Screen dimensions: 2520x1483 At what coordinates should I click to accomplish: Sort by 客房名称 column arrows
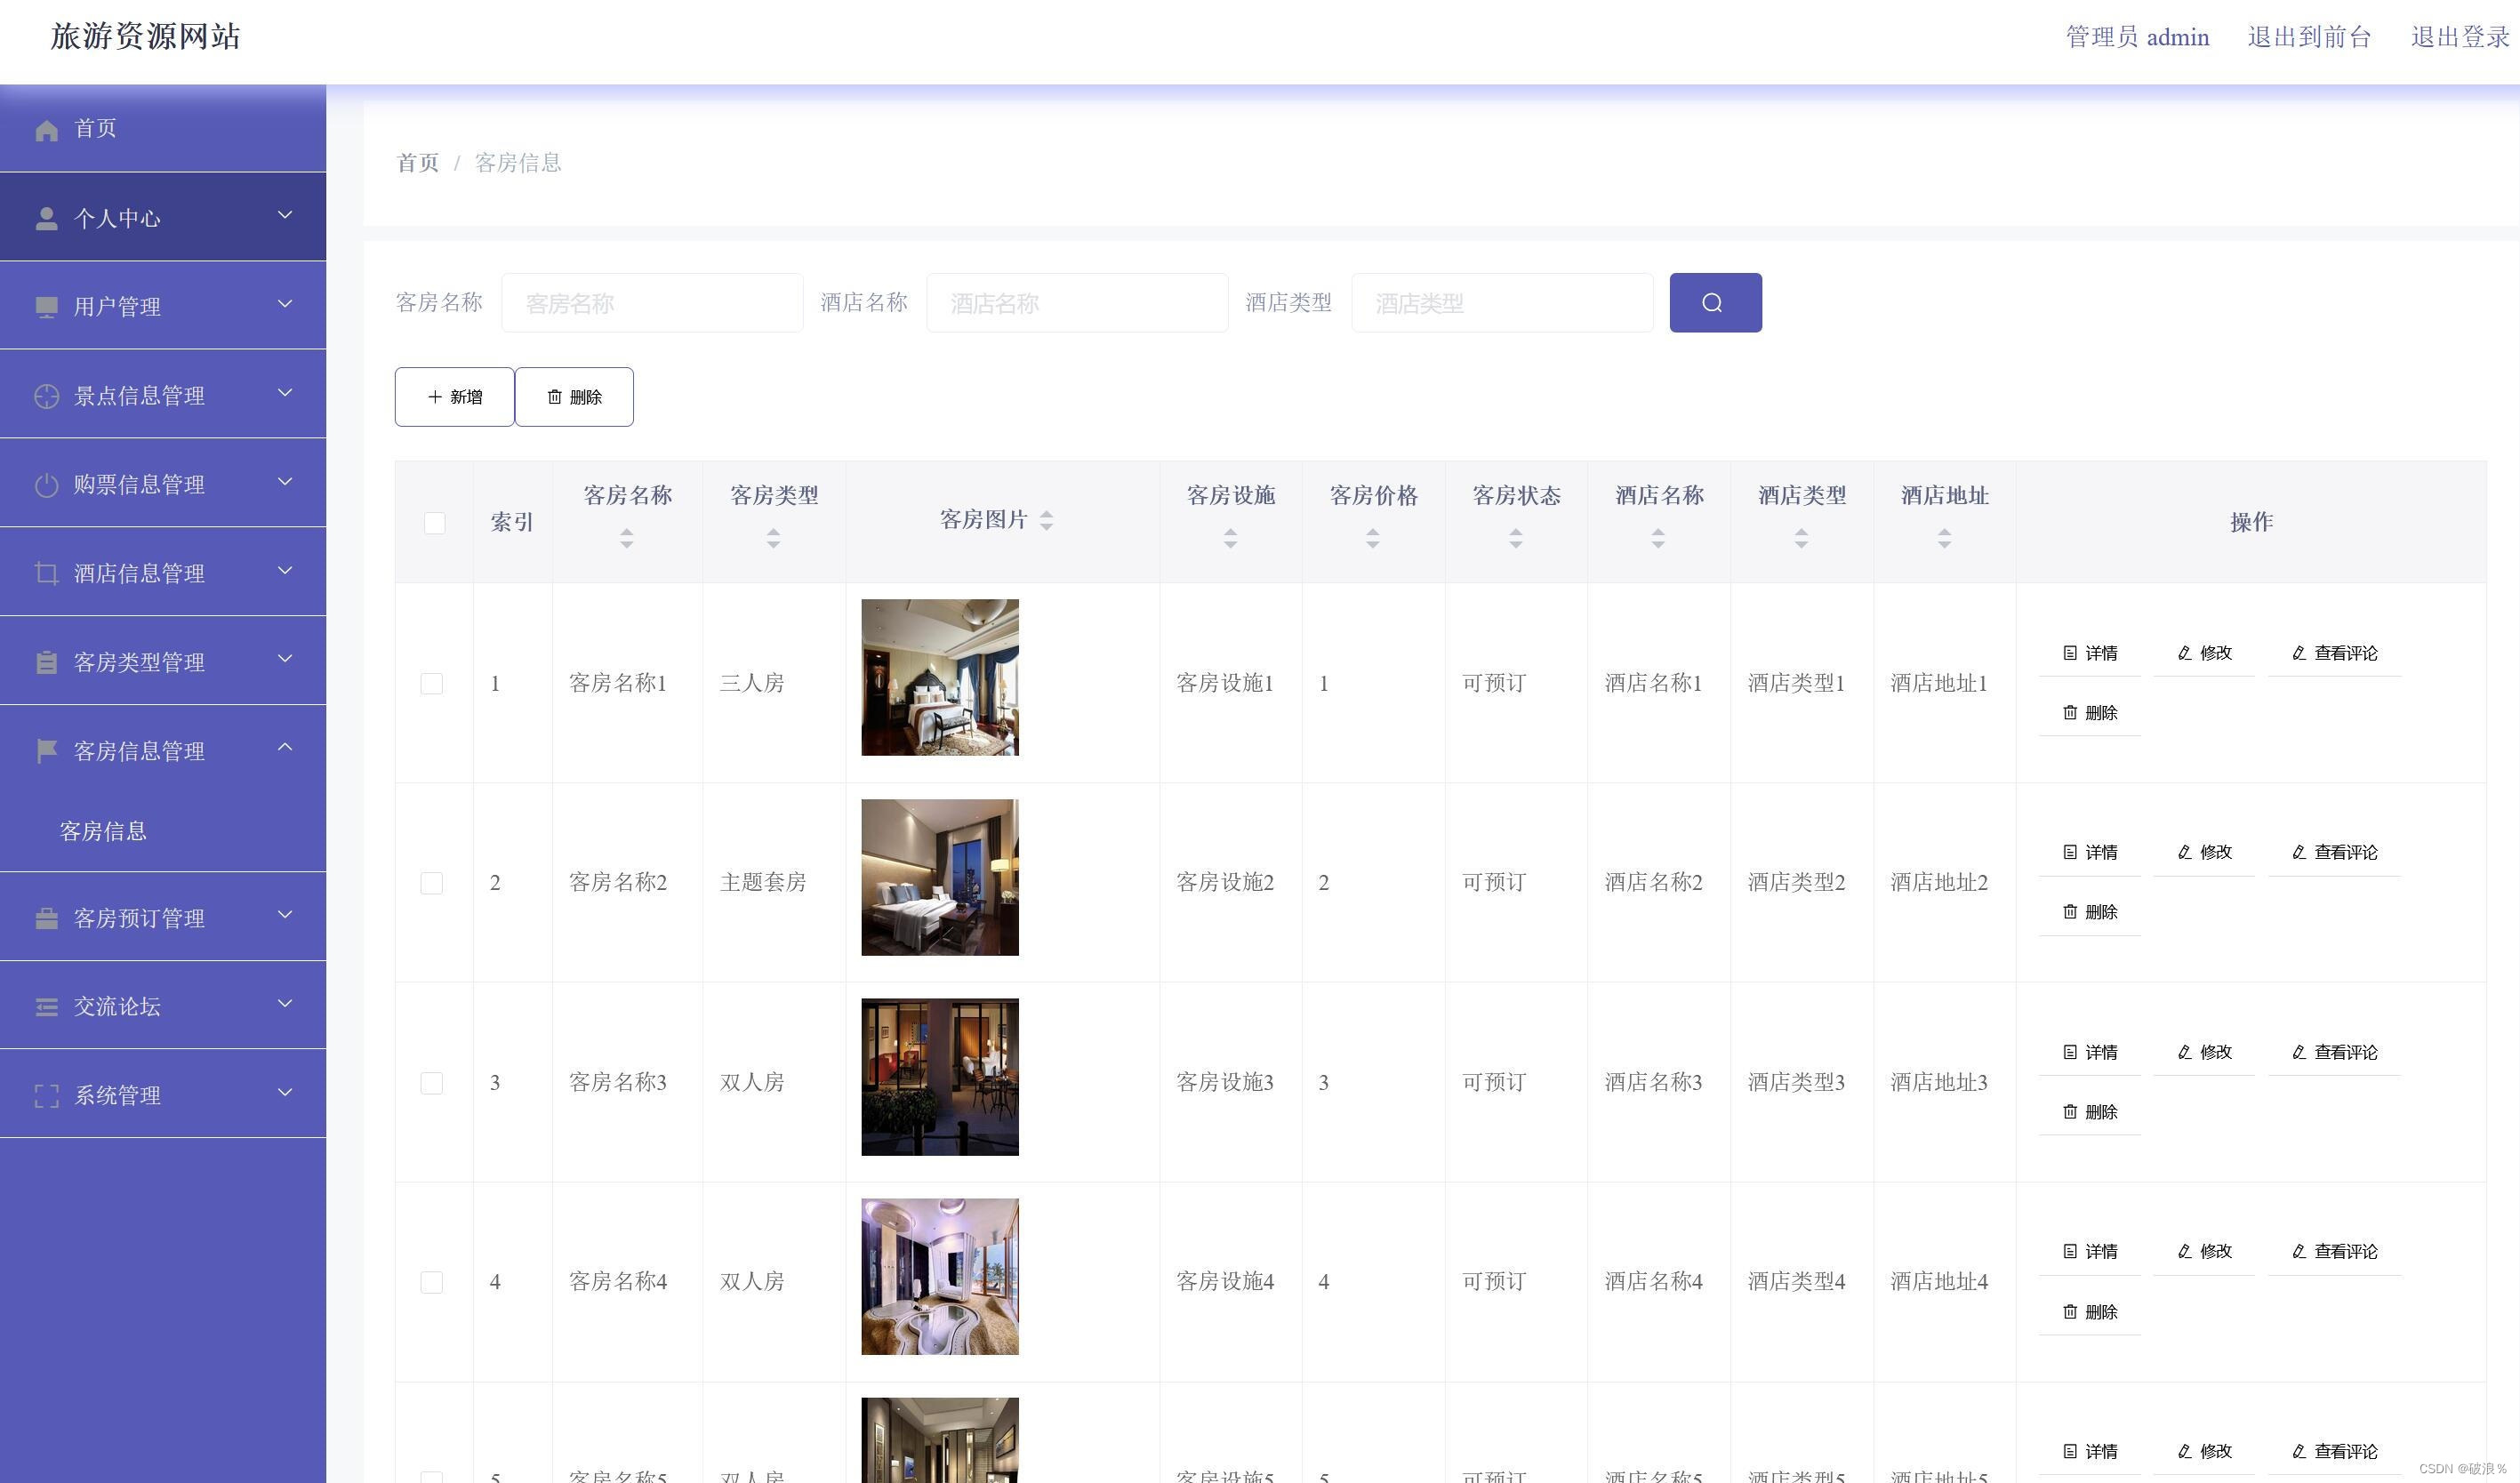[626, 538]
